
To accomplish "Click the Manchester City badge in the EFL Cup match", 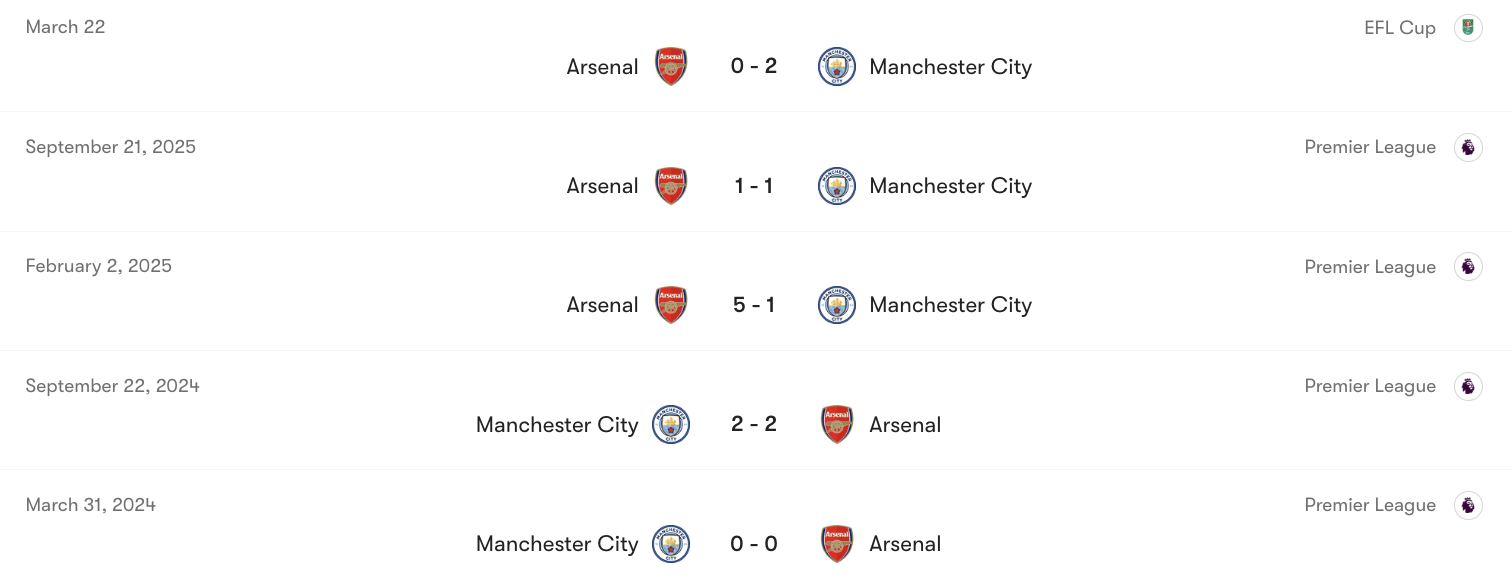I will tap(836, 66).
